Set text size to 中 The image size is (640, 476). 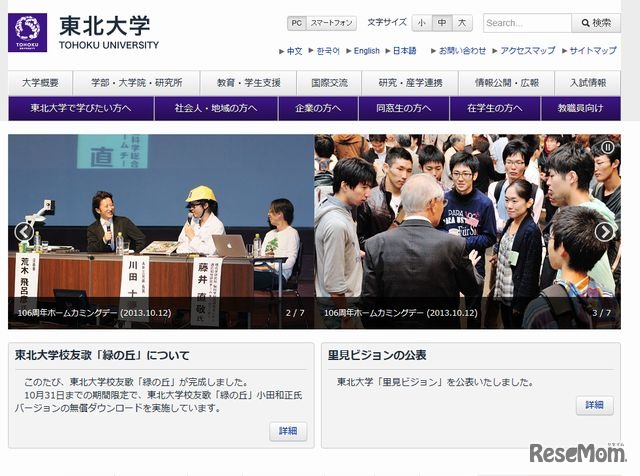point(442,23)
